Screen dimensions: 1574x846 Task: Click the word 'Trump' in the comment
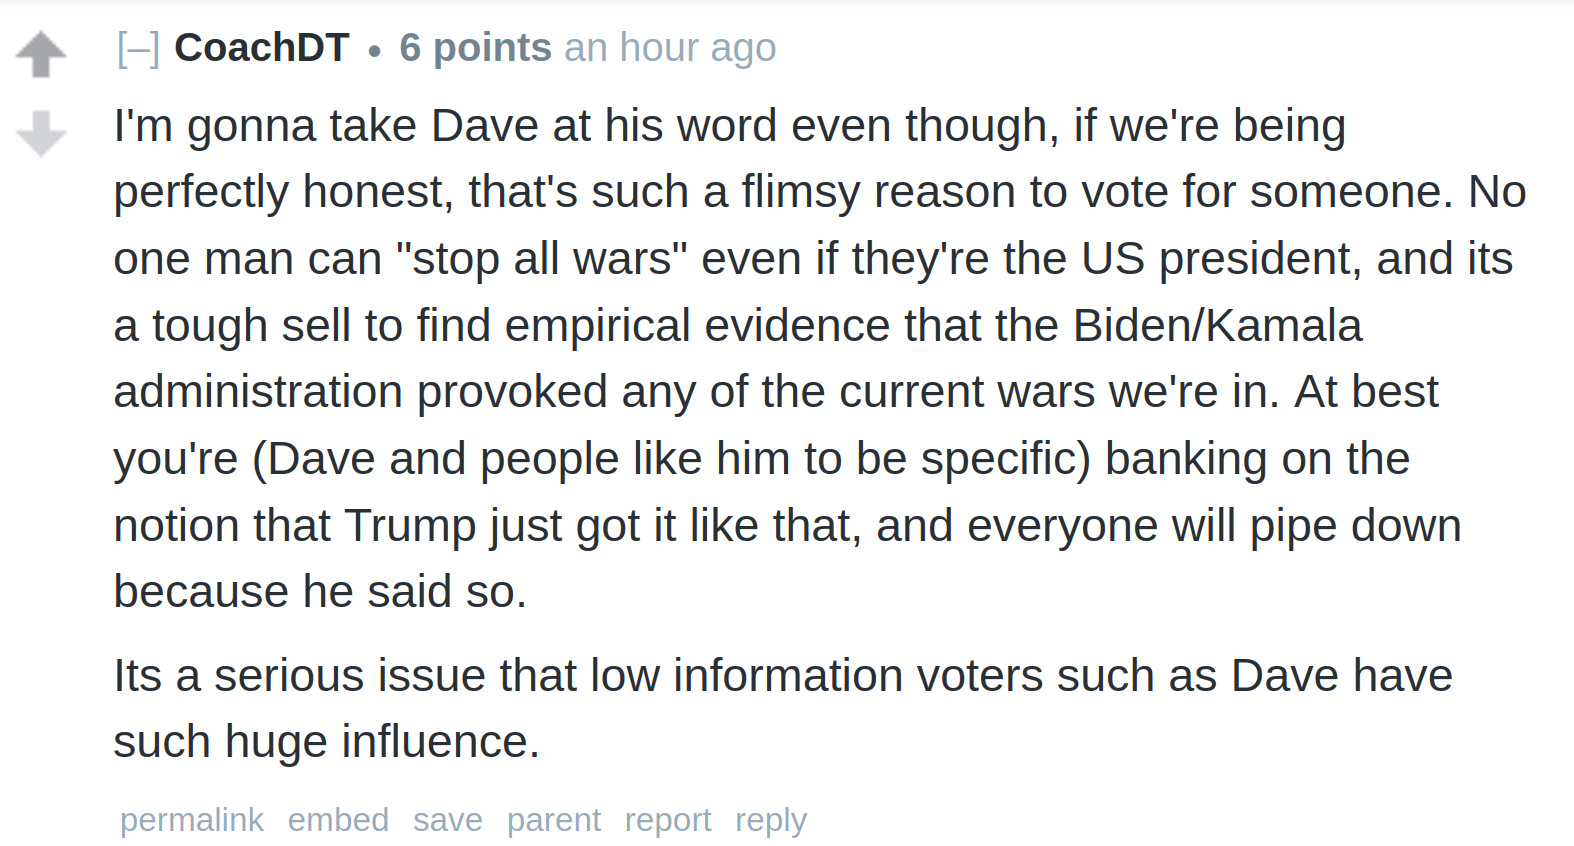pos(410,526)
